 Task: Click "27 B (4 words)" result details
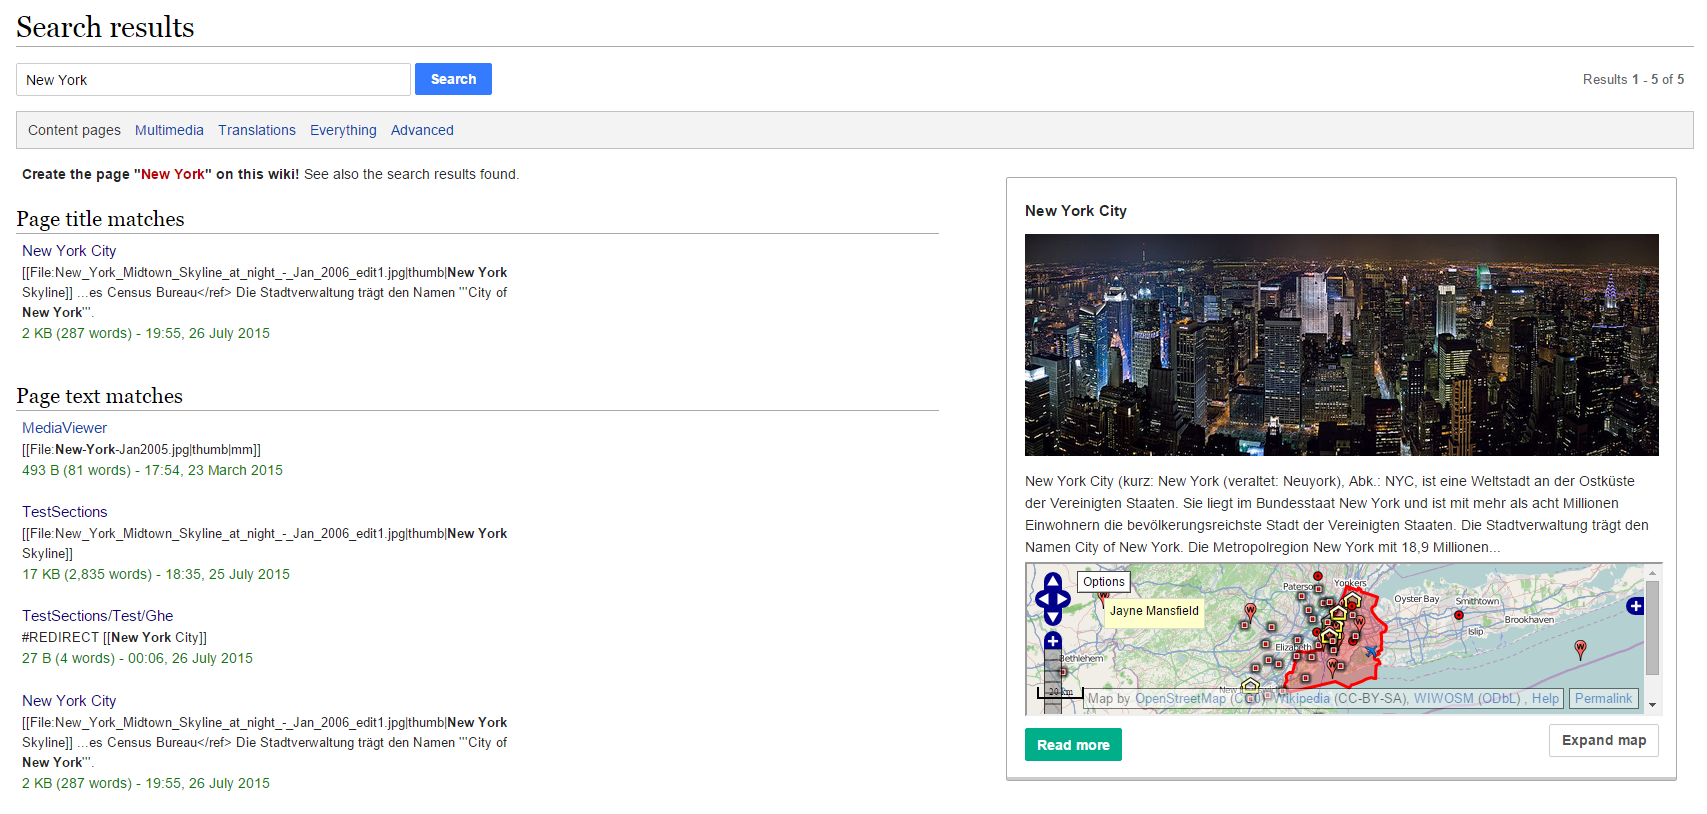pyautogui.click(x=68, y=658)
